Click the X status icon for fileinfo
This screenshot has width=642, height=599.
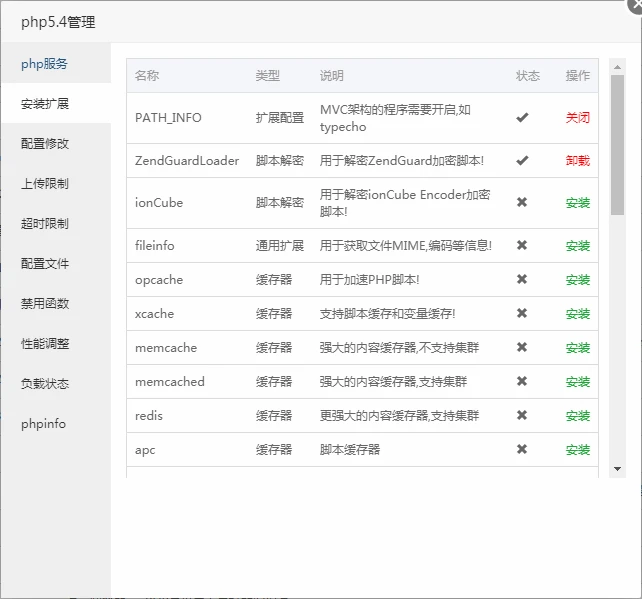pyautogui.click(x=521, y=246)
